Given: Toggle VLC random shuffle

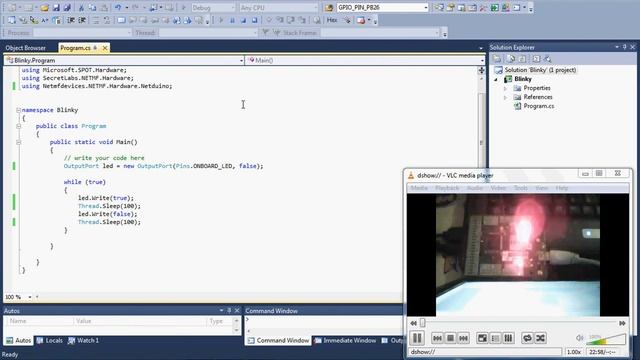Looking at the screenshot, I should click(x=540, y=338).
